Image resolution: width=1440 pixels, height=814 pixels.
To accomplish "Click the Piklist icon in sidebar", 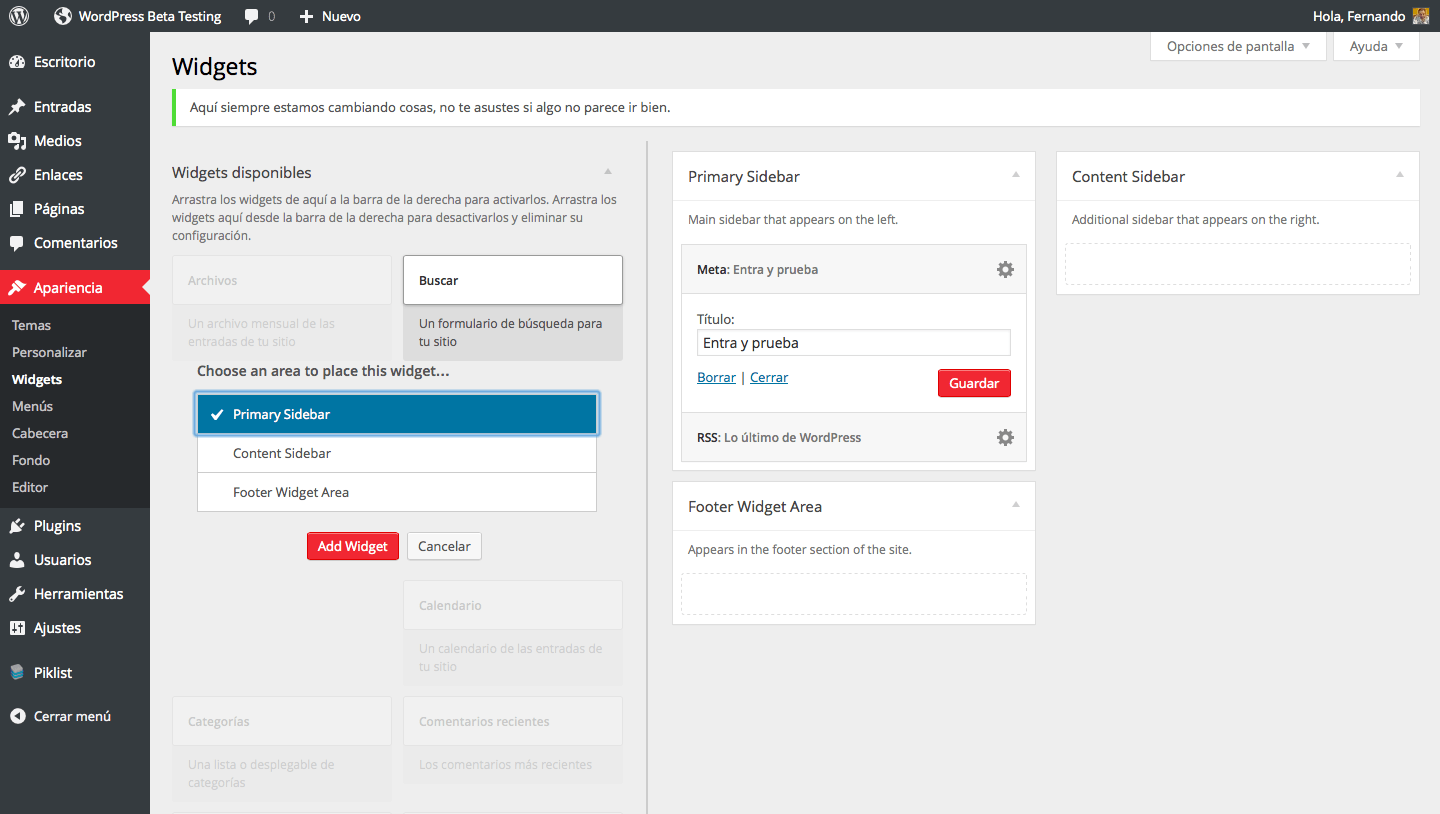I will point(17,673).
